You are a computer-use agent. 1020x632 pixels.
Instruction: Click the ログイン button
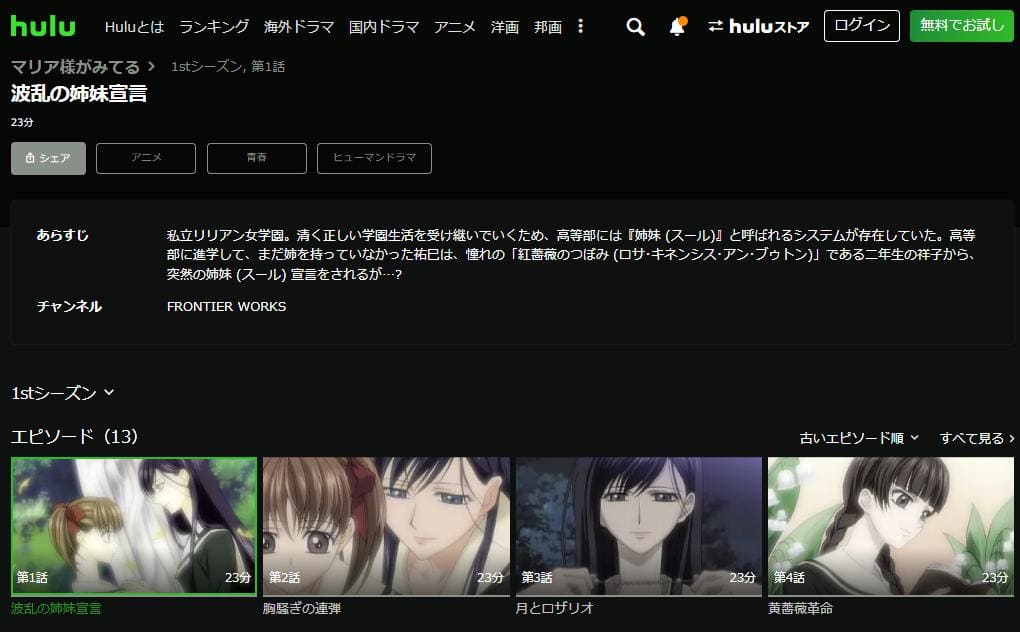point(861,25)
